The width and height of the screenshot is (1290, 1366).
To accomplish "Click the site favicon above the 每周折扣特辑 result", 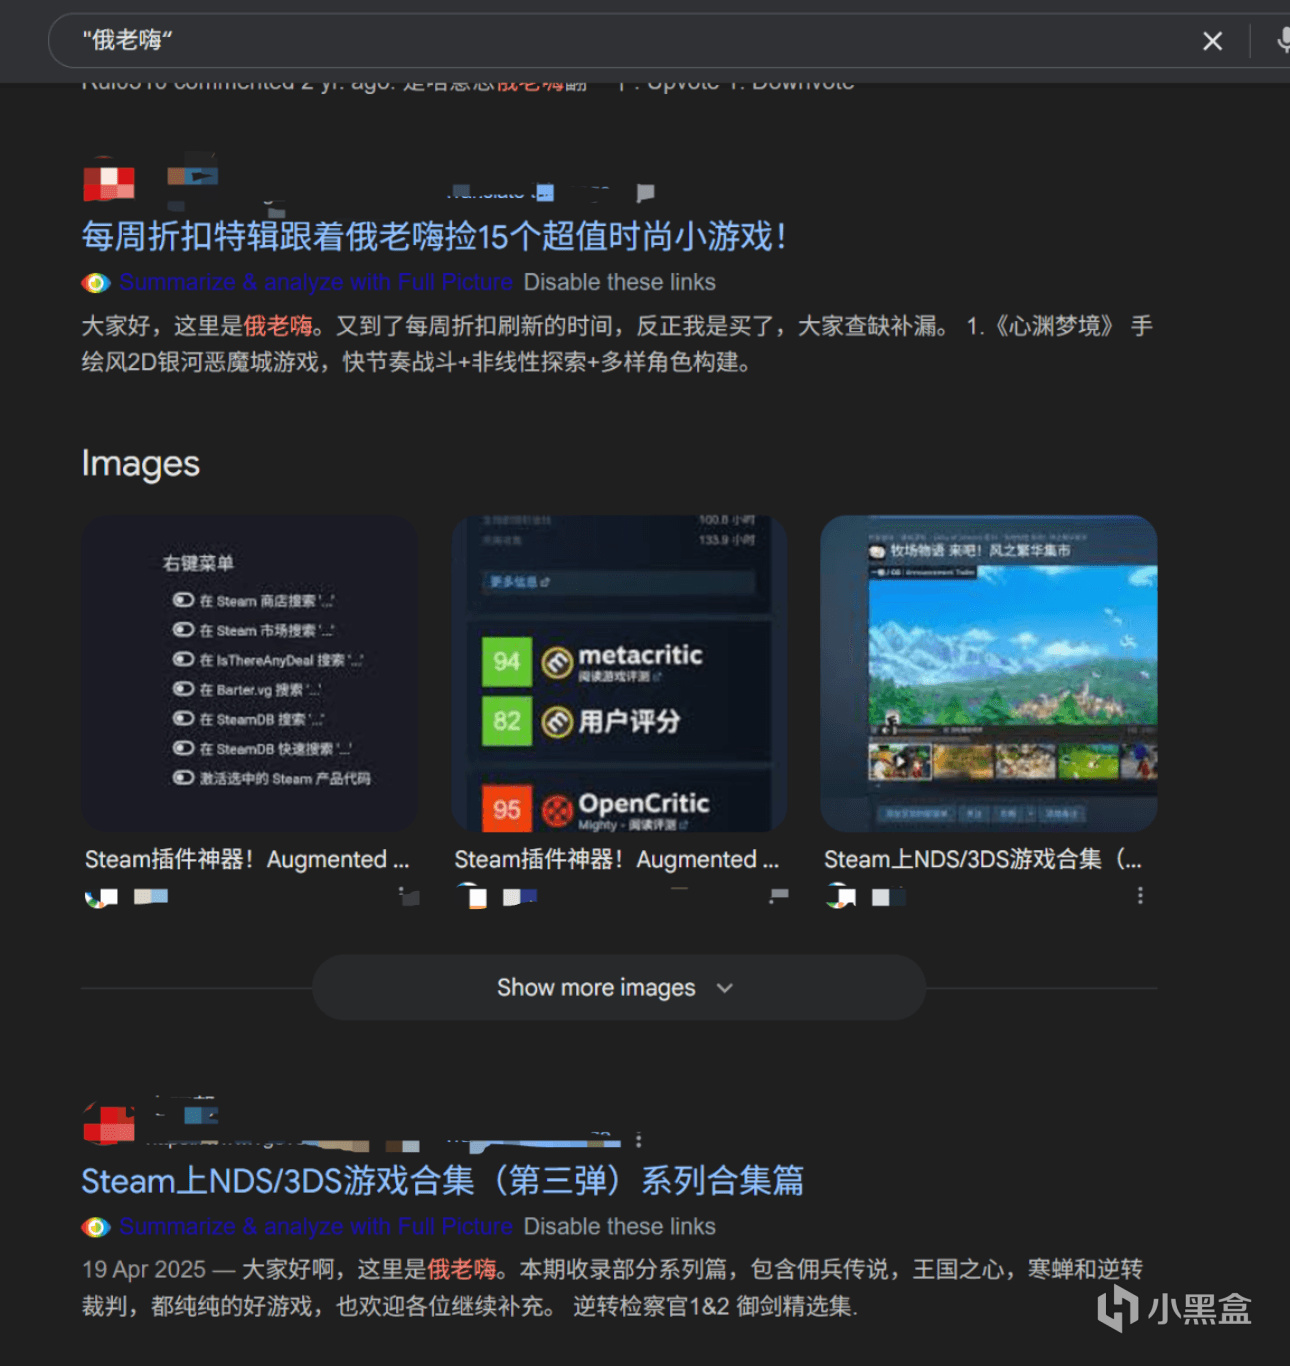I will (x=108, y=180).
